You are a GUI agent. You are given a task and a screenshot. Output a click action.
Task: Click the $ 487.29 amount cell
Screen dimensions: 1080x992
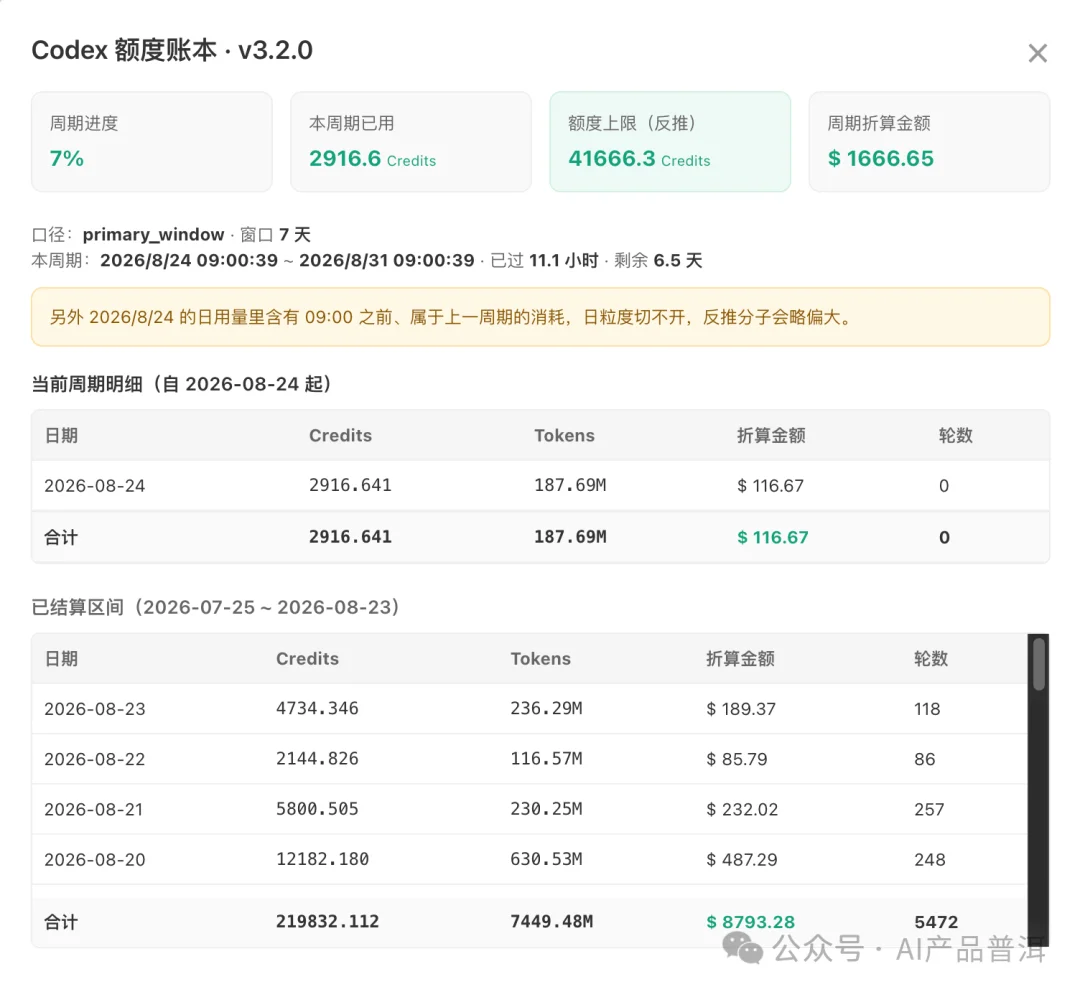741,860
